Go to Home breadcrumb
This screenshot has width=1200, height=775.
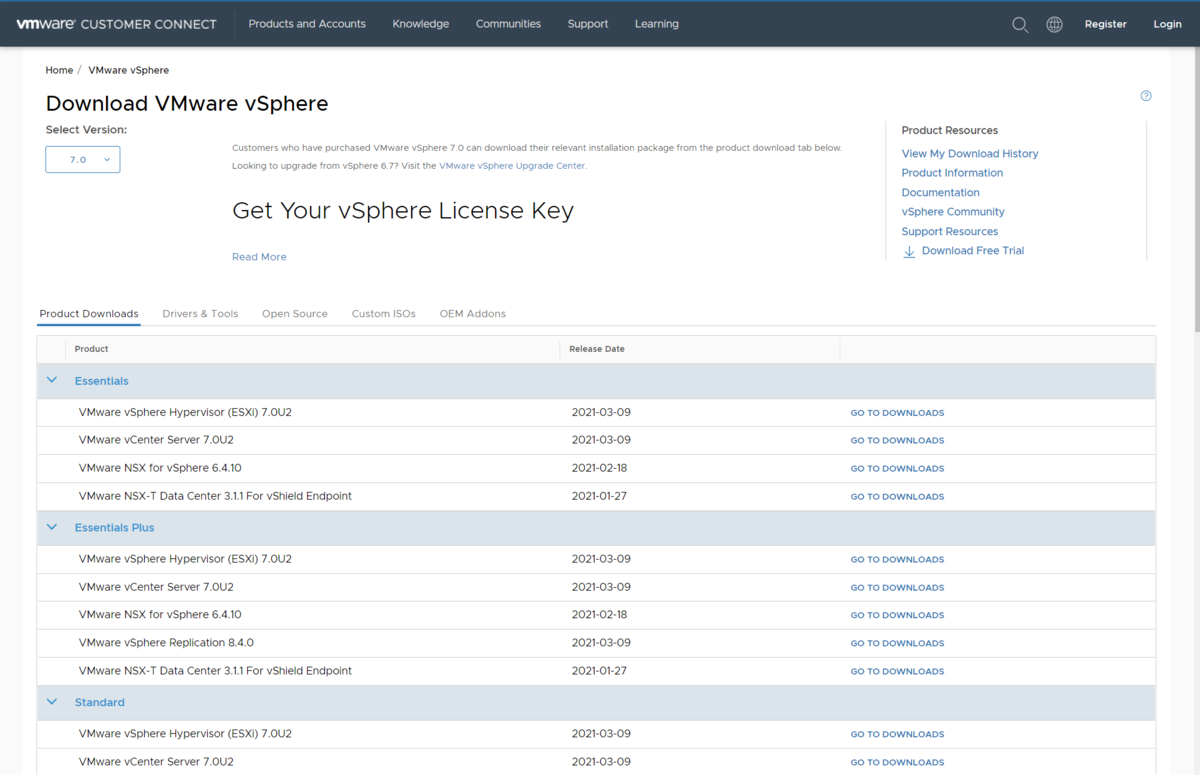click(59, 70)
